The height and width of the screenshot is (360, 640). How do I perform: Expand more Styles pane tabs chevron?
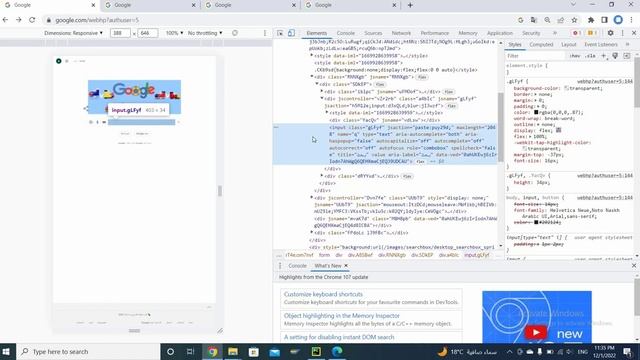[627, 44]
